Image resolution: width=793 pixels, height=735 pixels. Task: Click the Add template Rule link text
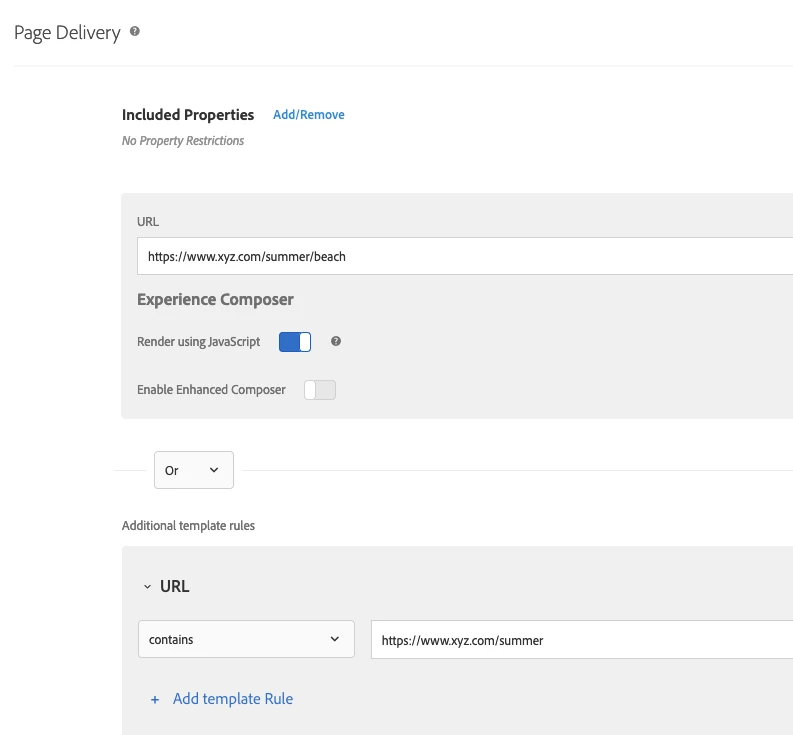click(233, 699)
